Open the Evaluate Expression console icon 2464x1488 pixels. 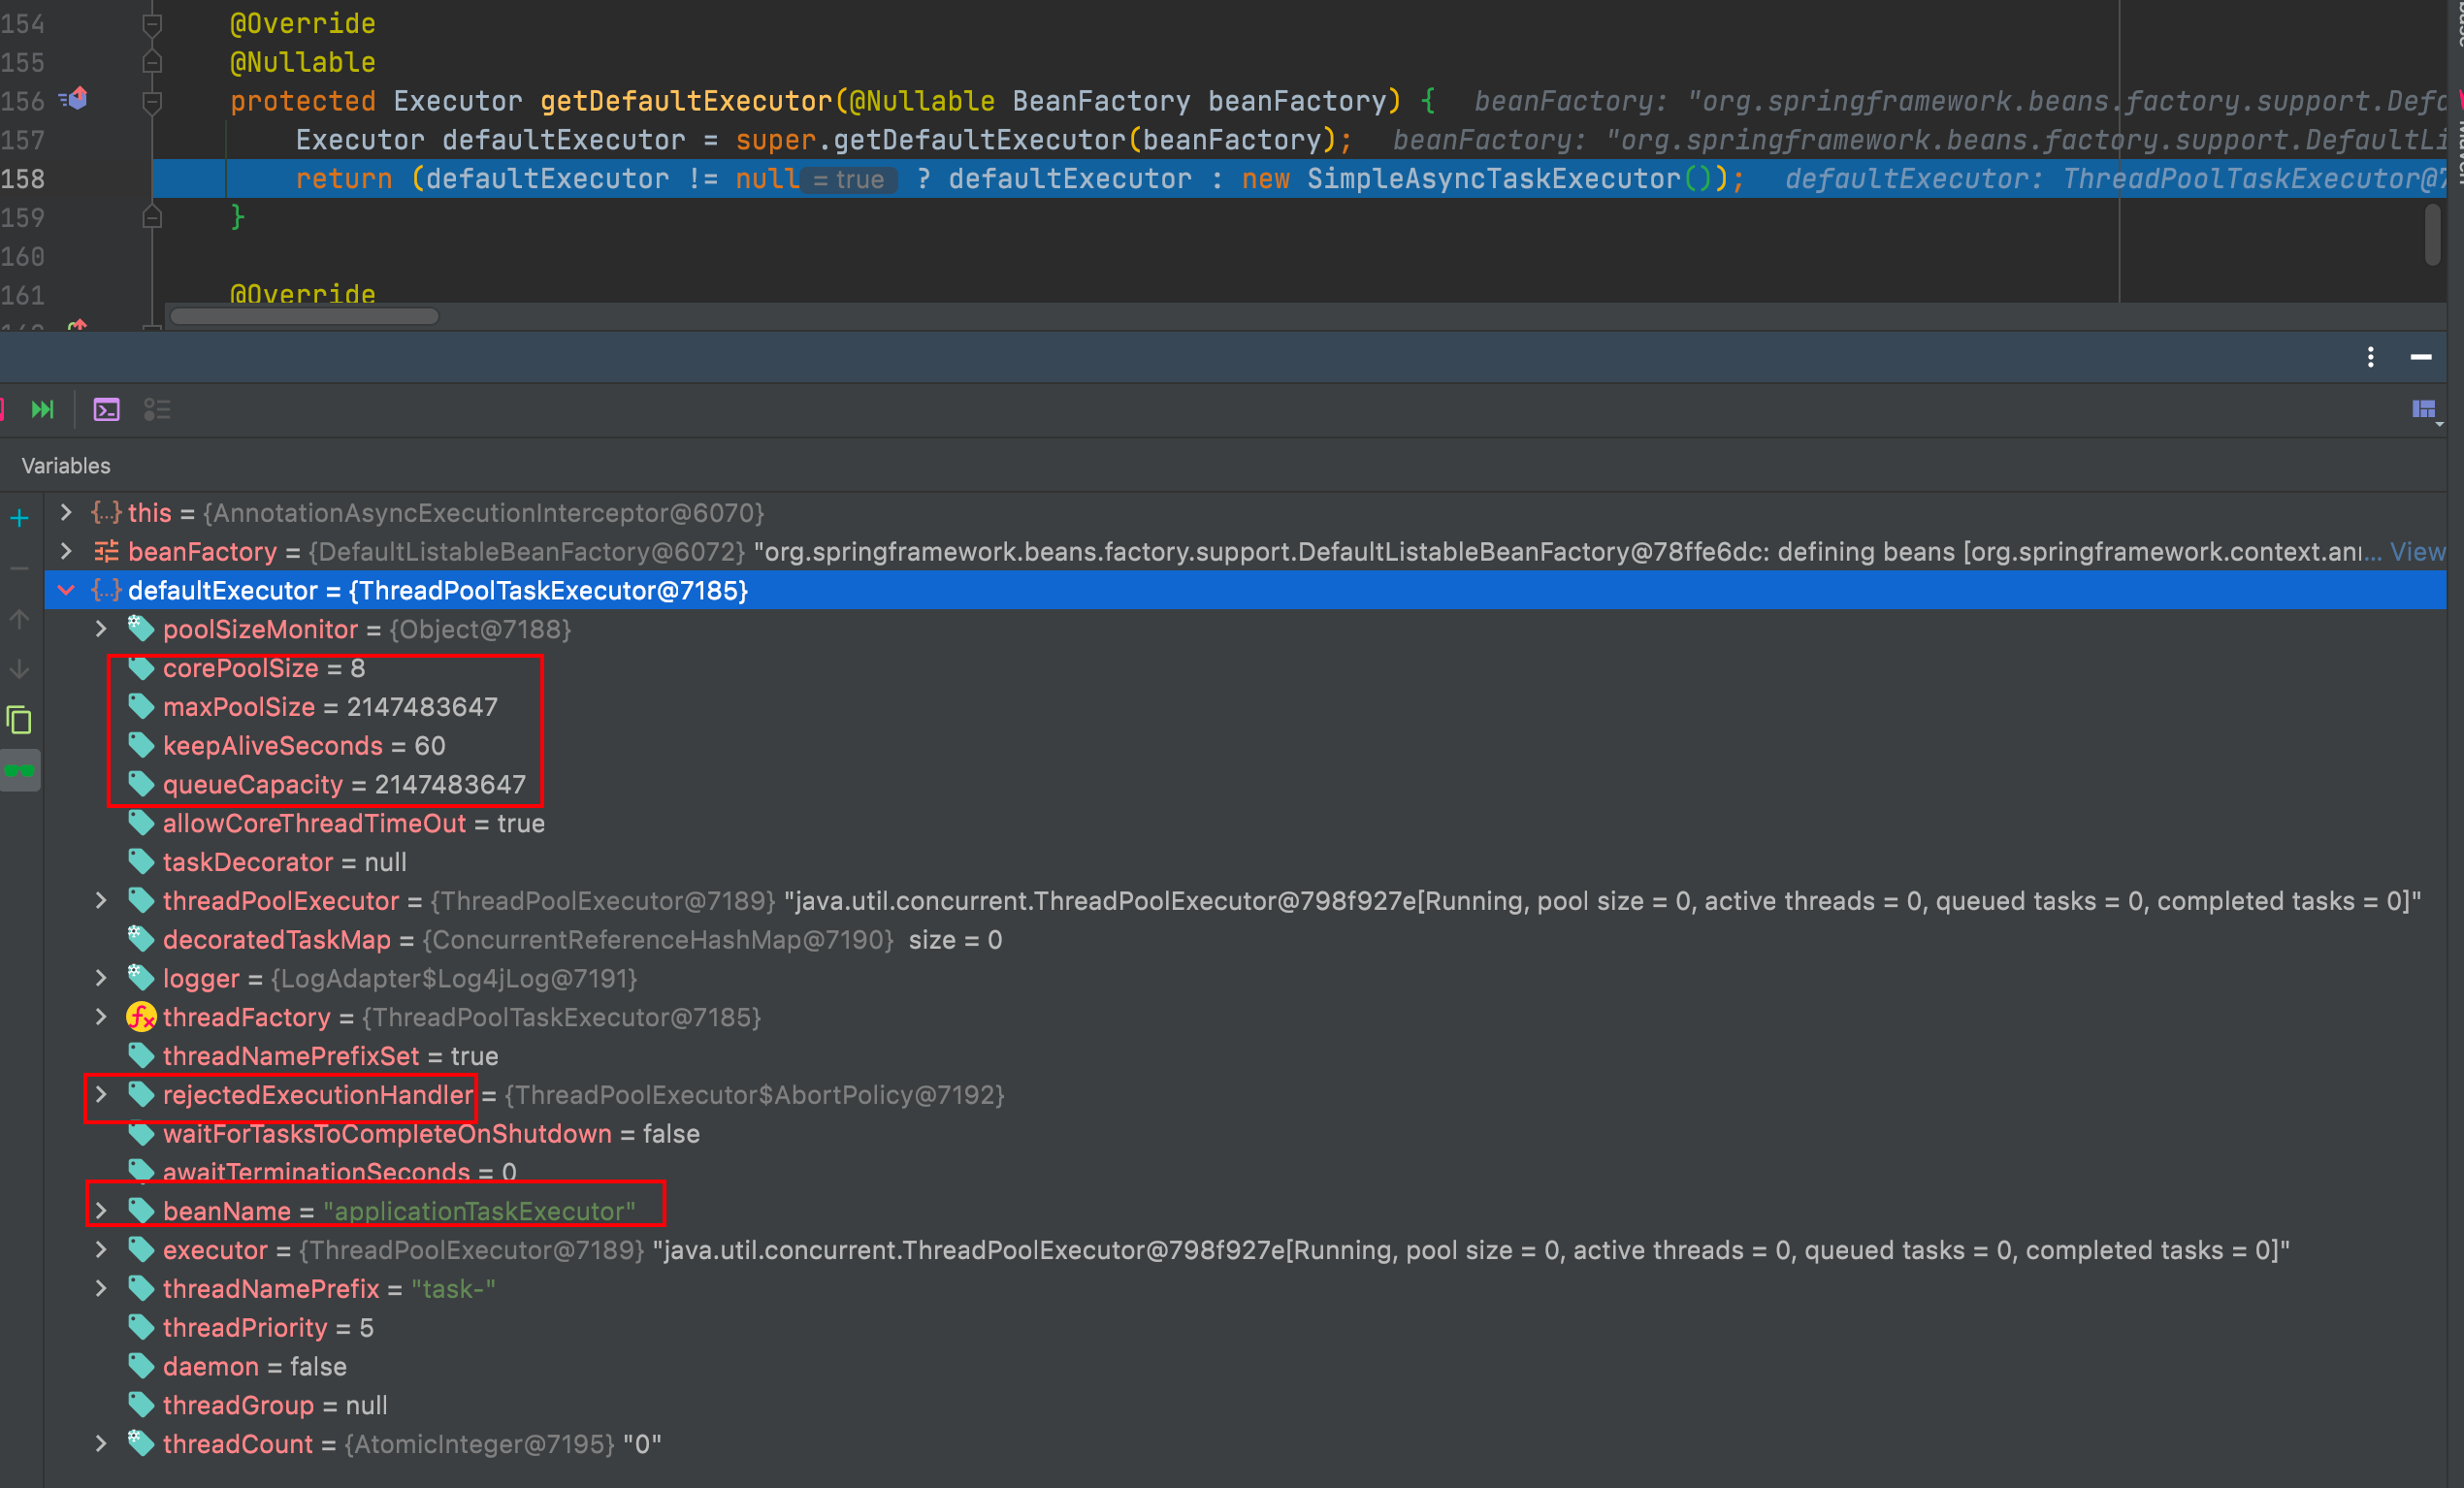click(106, 409)
